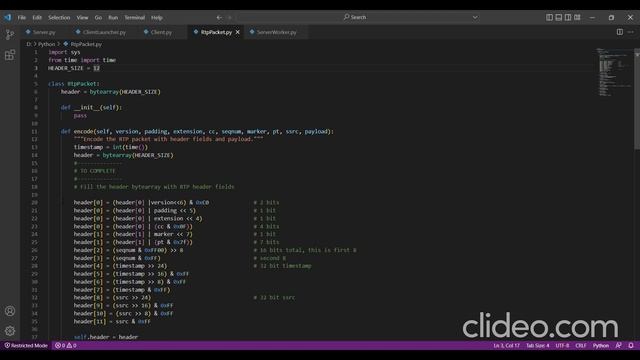Open the Manage gear icon

10,331
